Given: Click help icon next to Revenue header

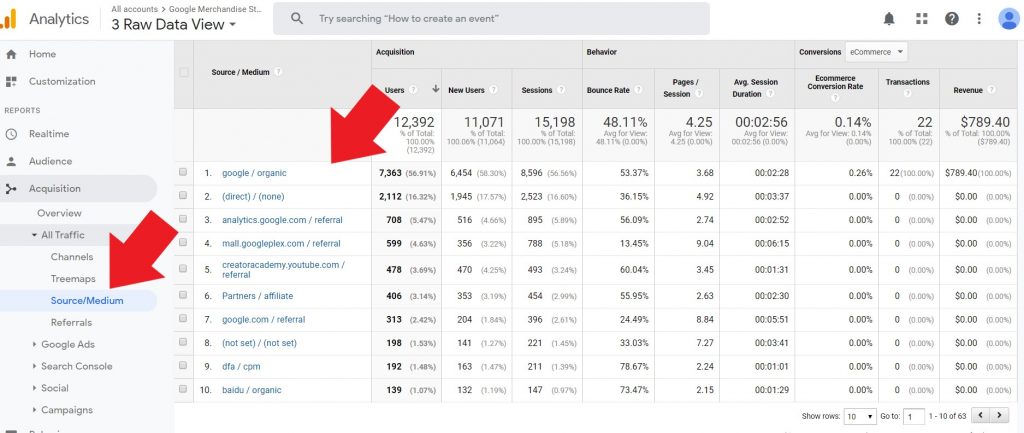Looking at the screenshot, I should click(x=992, y=90).
